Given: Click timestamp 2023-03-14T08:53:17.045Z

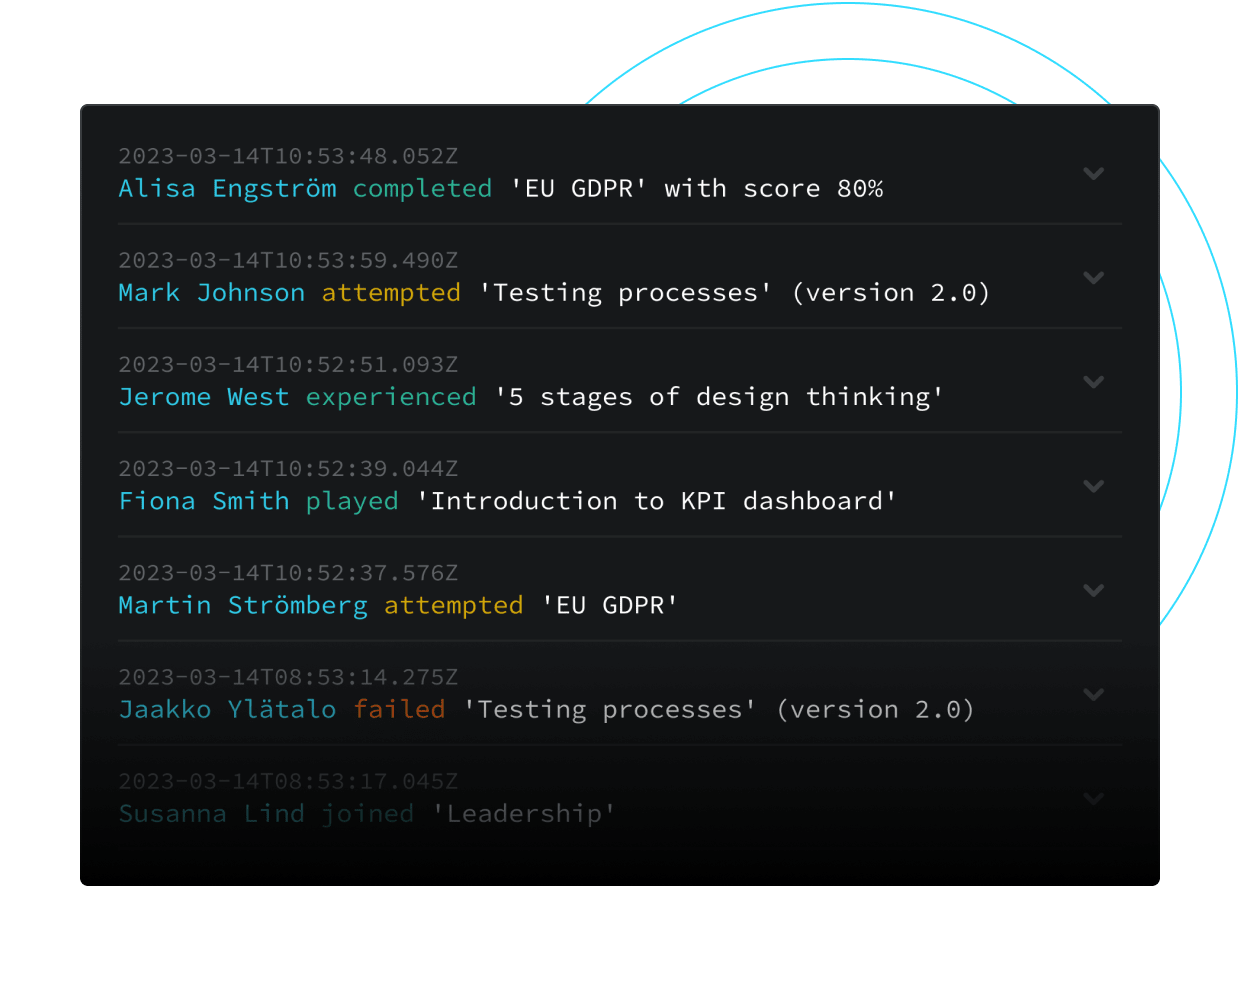Looking at the screenshot, I should [288, 781].
